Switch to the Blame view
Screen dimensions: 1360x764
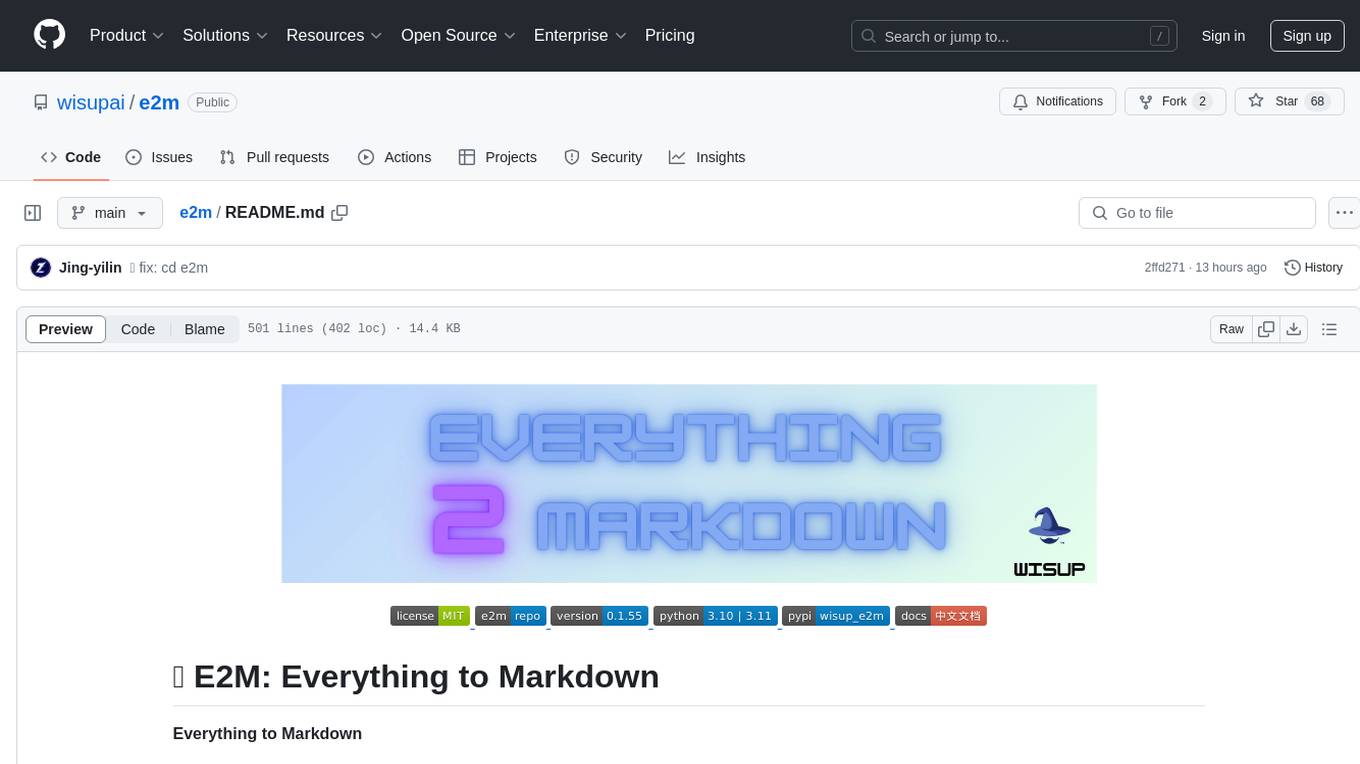coord(204,329)
